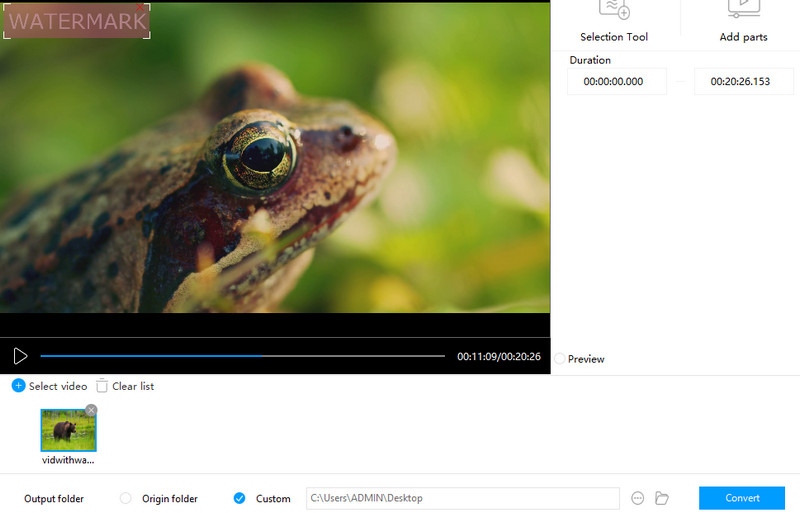
Task: Click the Output folder label
Action: click(x=54, y=499)
